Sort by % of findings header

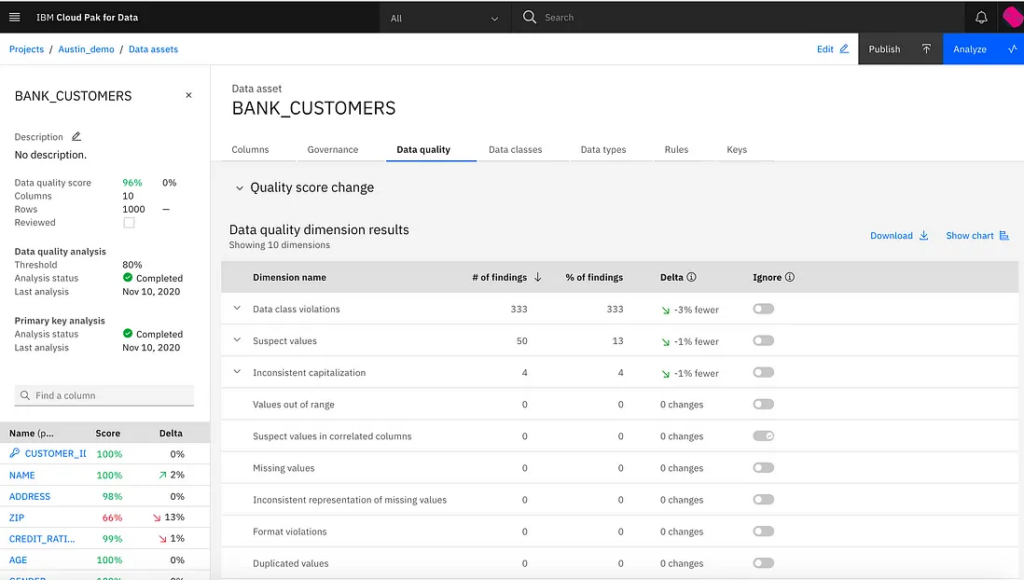[x=594, y=277]
